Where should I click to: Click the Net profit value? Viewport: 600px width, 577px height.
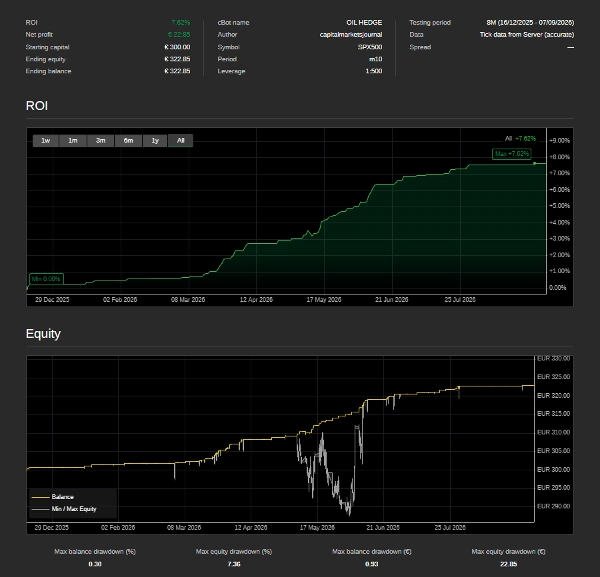point(179,34)
